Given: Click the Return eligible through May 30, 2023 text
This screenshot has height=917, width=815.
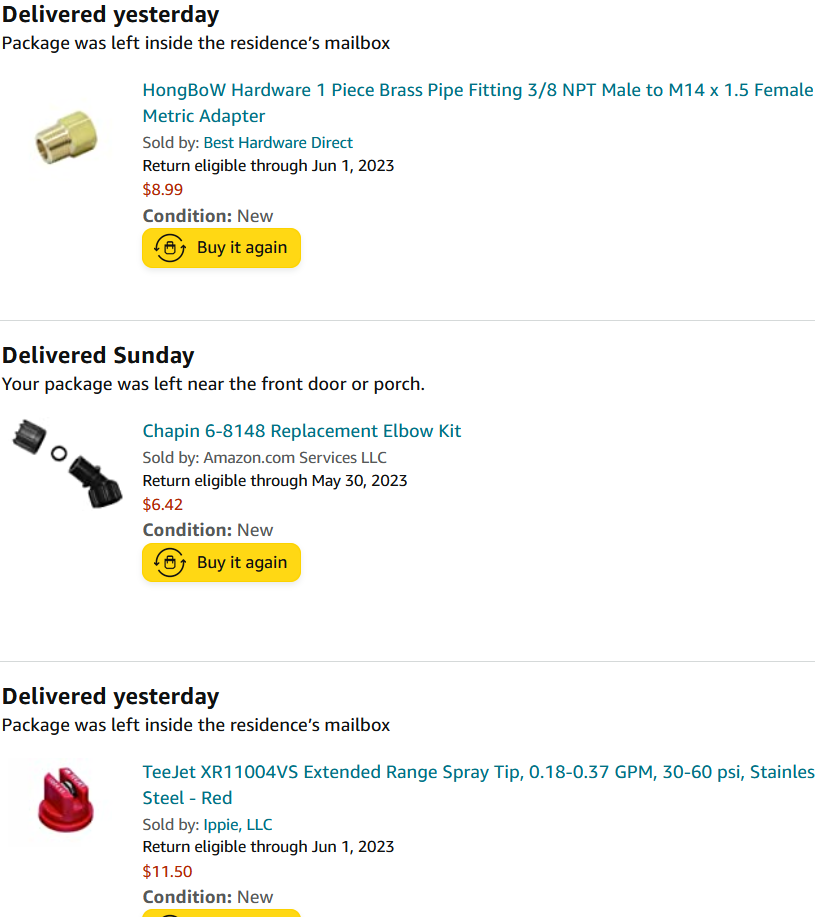Looking at the screenshot, I should (275, 481).
